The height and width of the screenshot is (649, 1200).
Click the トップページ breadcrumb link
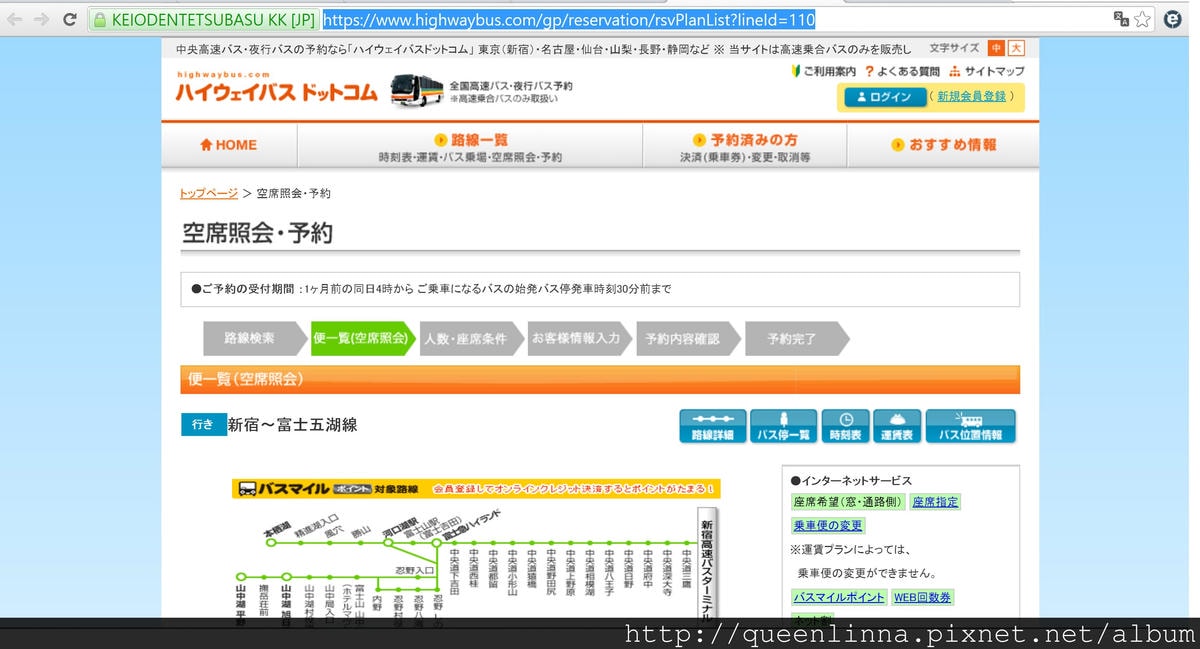click(209, 193)
